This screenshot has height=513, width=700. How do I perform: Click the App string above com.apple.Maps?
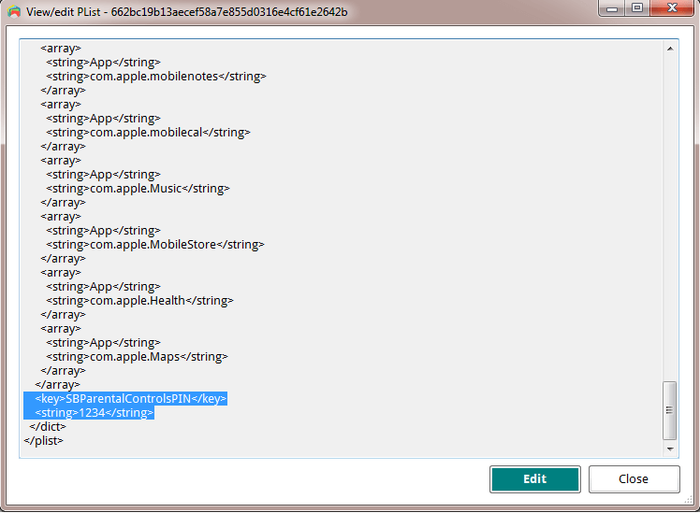coord(103,343)
